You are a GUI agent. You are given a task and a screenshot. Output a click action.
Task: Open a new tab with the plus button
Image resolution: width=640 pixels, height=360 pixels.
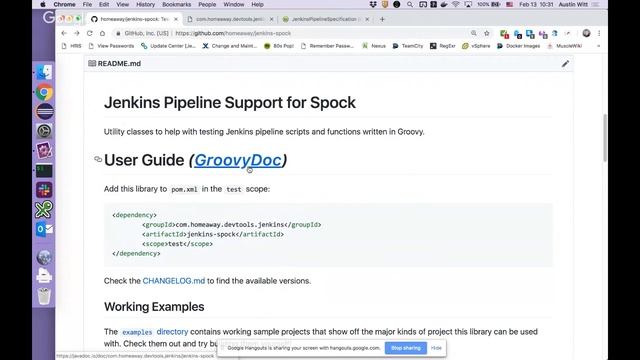[382, 19]
